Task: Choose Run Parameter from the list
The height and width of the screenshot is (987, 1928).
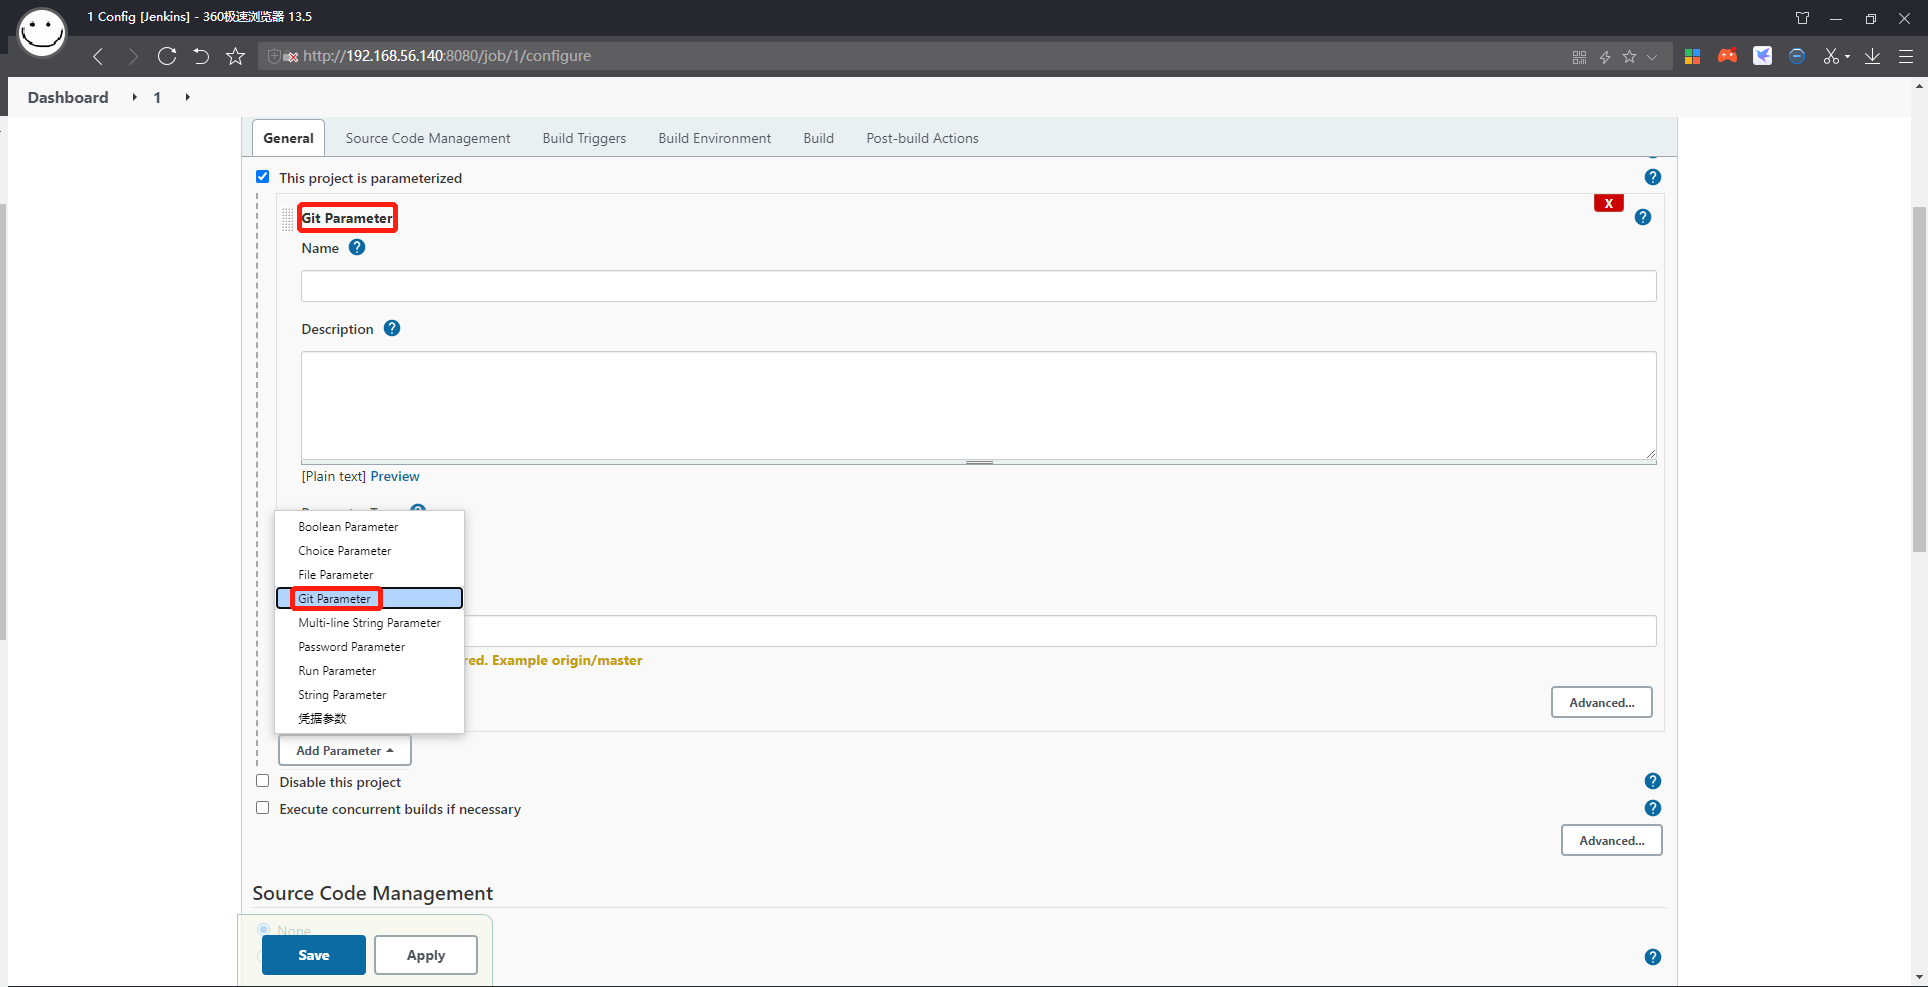Action: click(369, 671)
